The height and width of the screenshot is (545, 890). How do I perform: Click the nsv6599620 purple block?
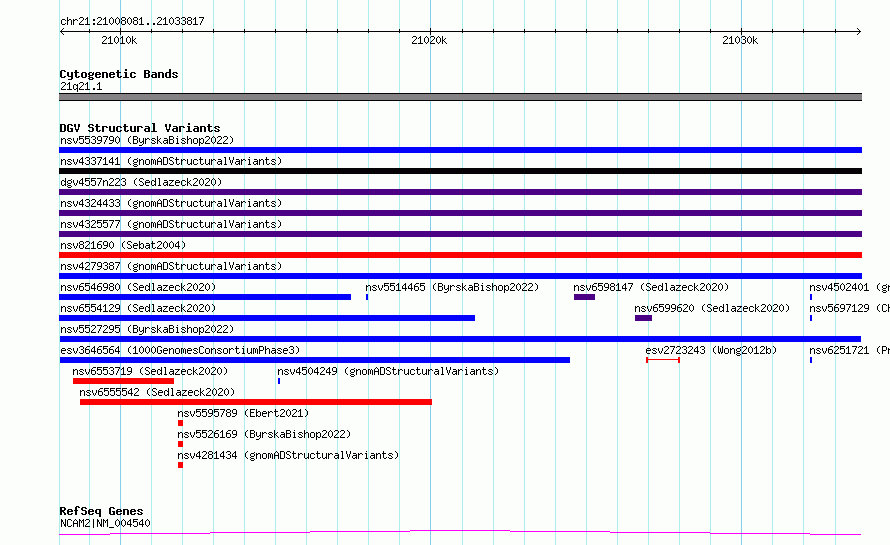pyautogui.click(x=643, y=318)
